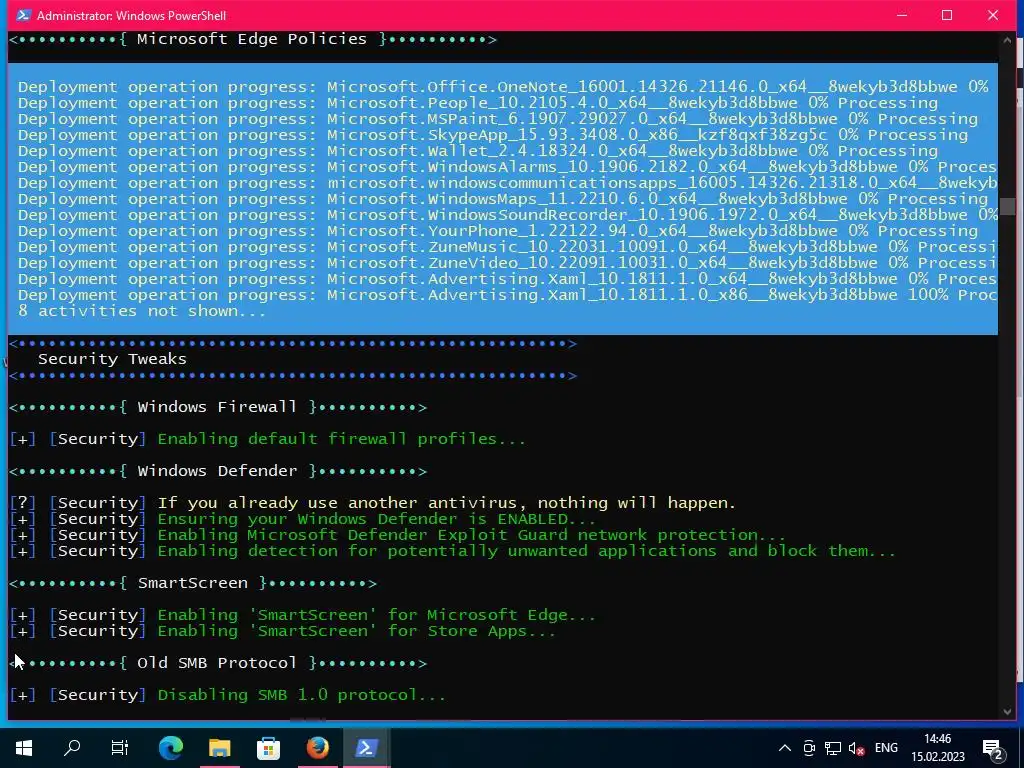Image resolution: width=1024 pixels, height=768 pixels.
Task: Click Advertising.Xaml x64 progress line
Action: click(x=507, y=279)
